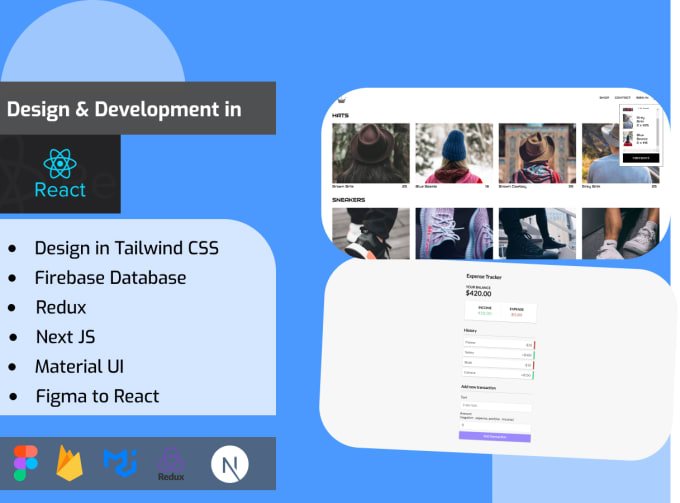Click the Shop nav link in store mockup
The width and height of the screenshot is (680, 503).
coord(604,98)
